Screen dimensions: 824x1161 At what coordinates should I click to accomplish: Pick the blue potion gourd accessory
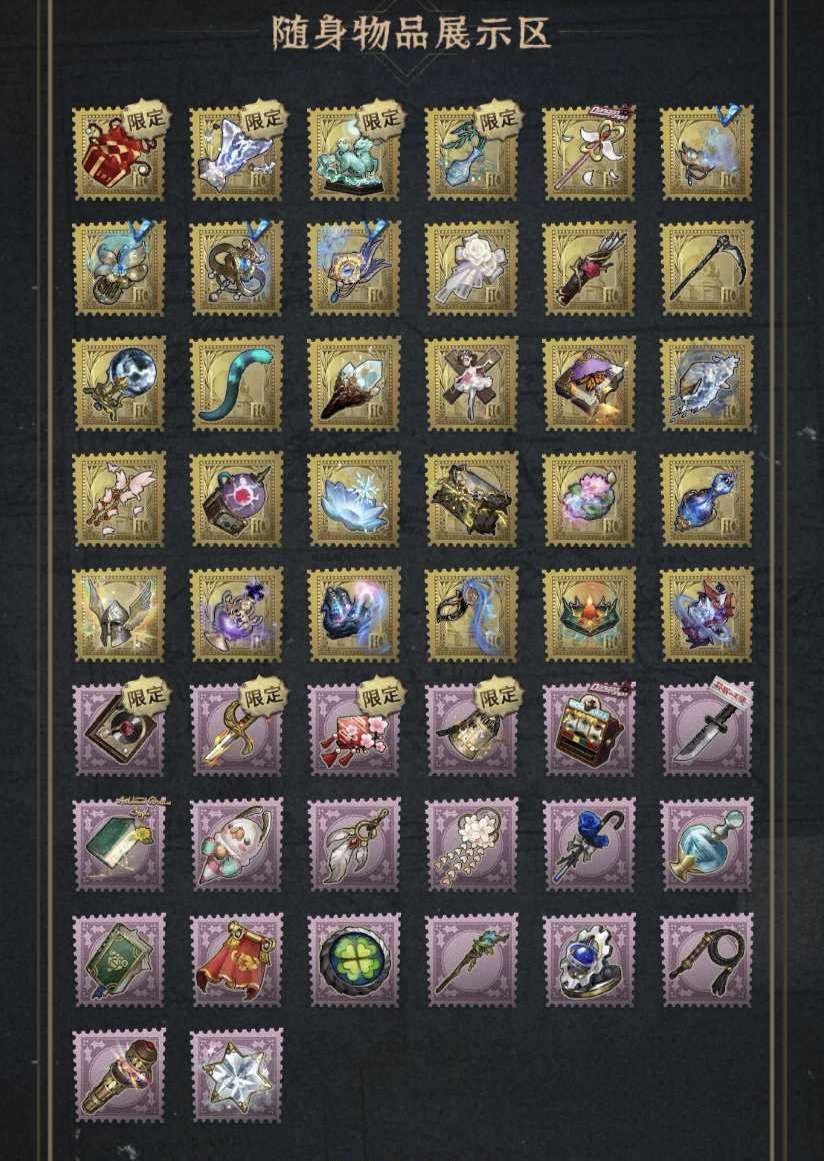[x=706, y=500]
